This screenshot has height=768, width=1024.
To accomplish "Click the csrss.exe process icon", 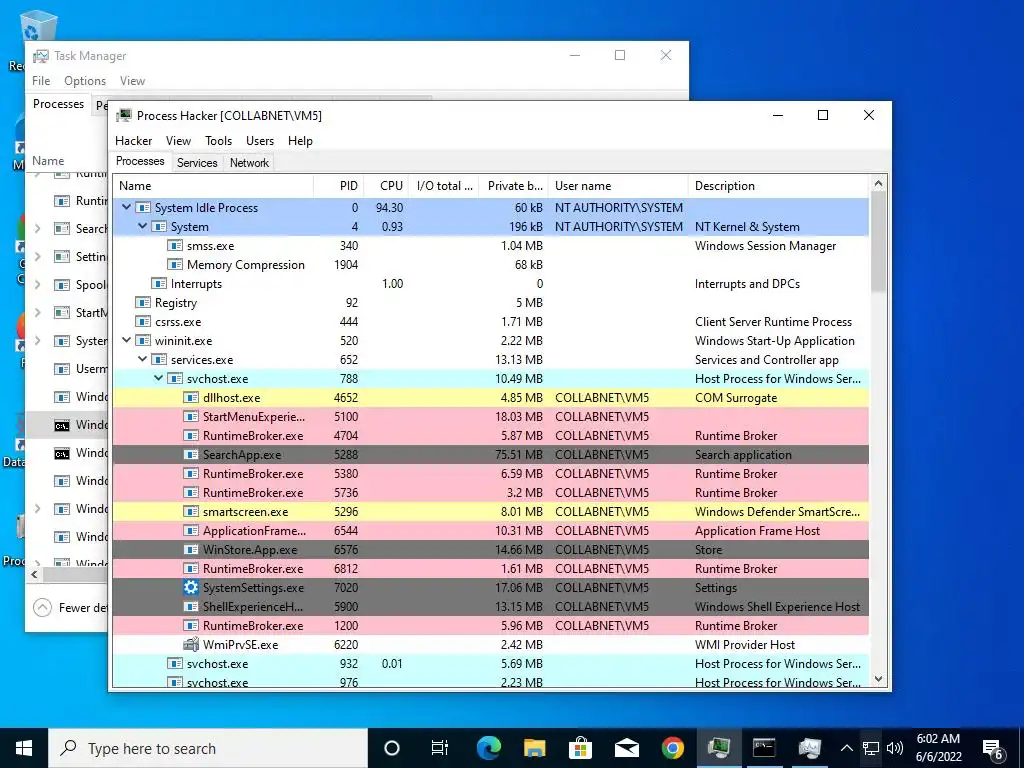I will [x=142, y=322].
